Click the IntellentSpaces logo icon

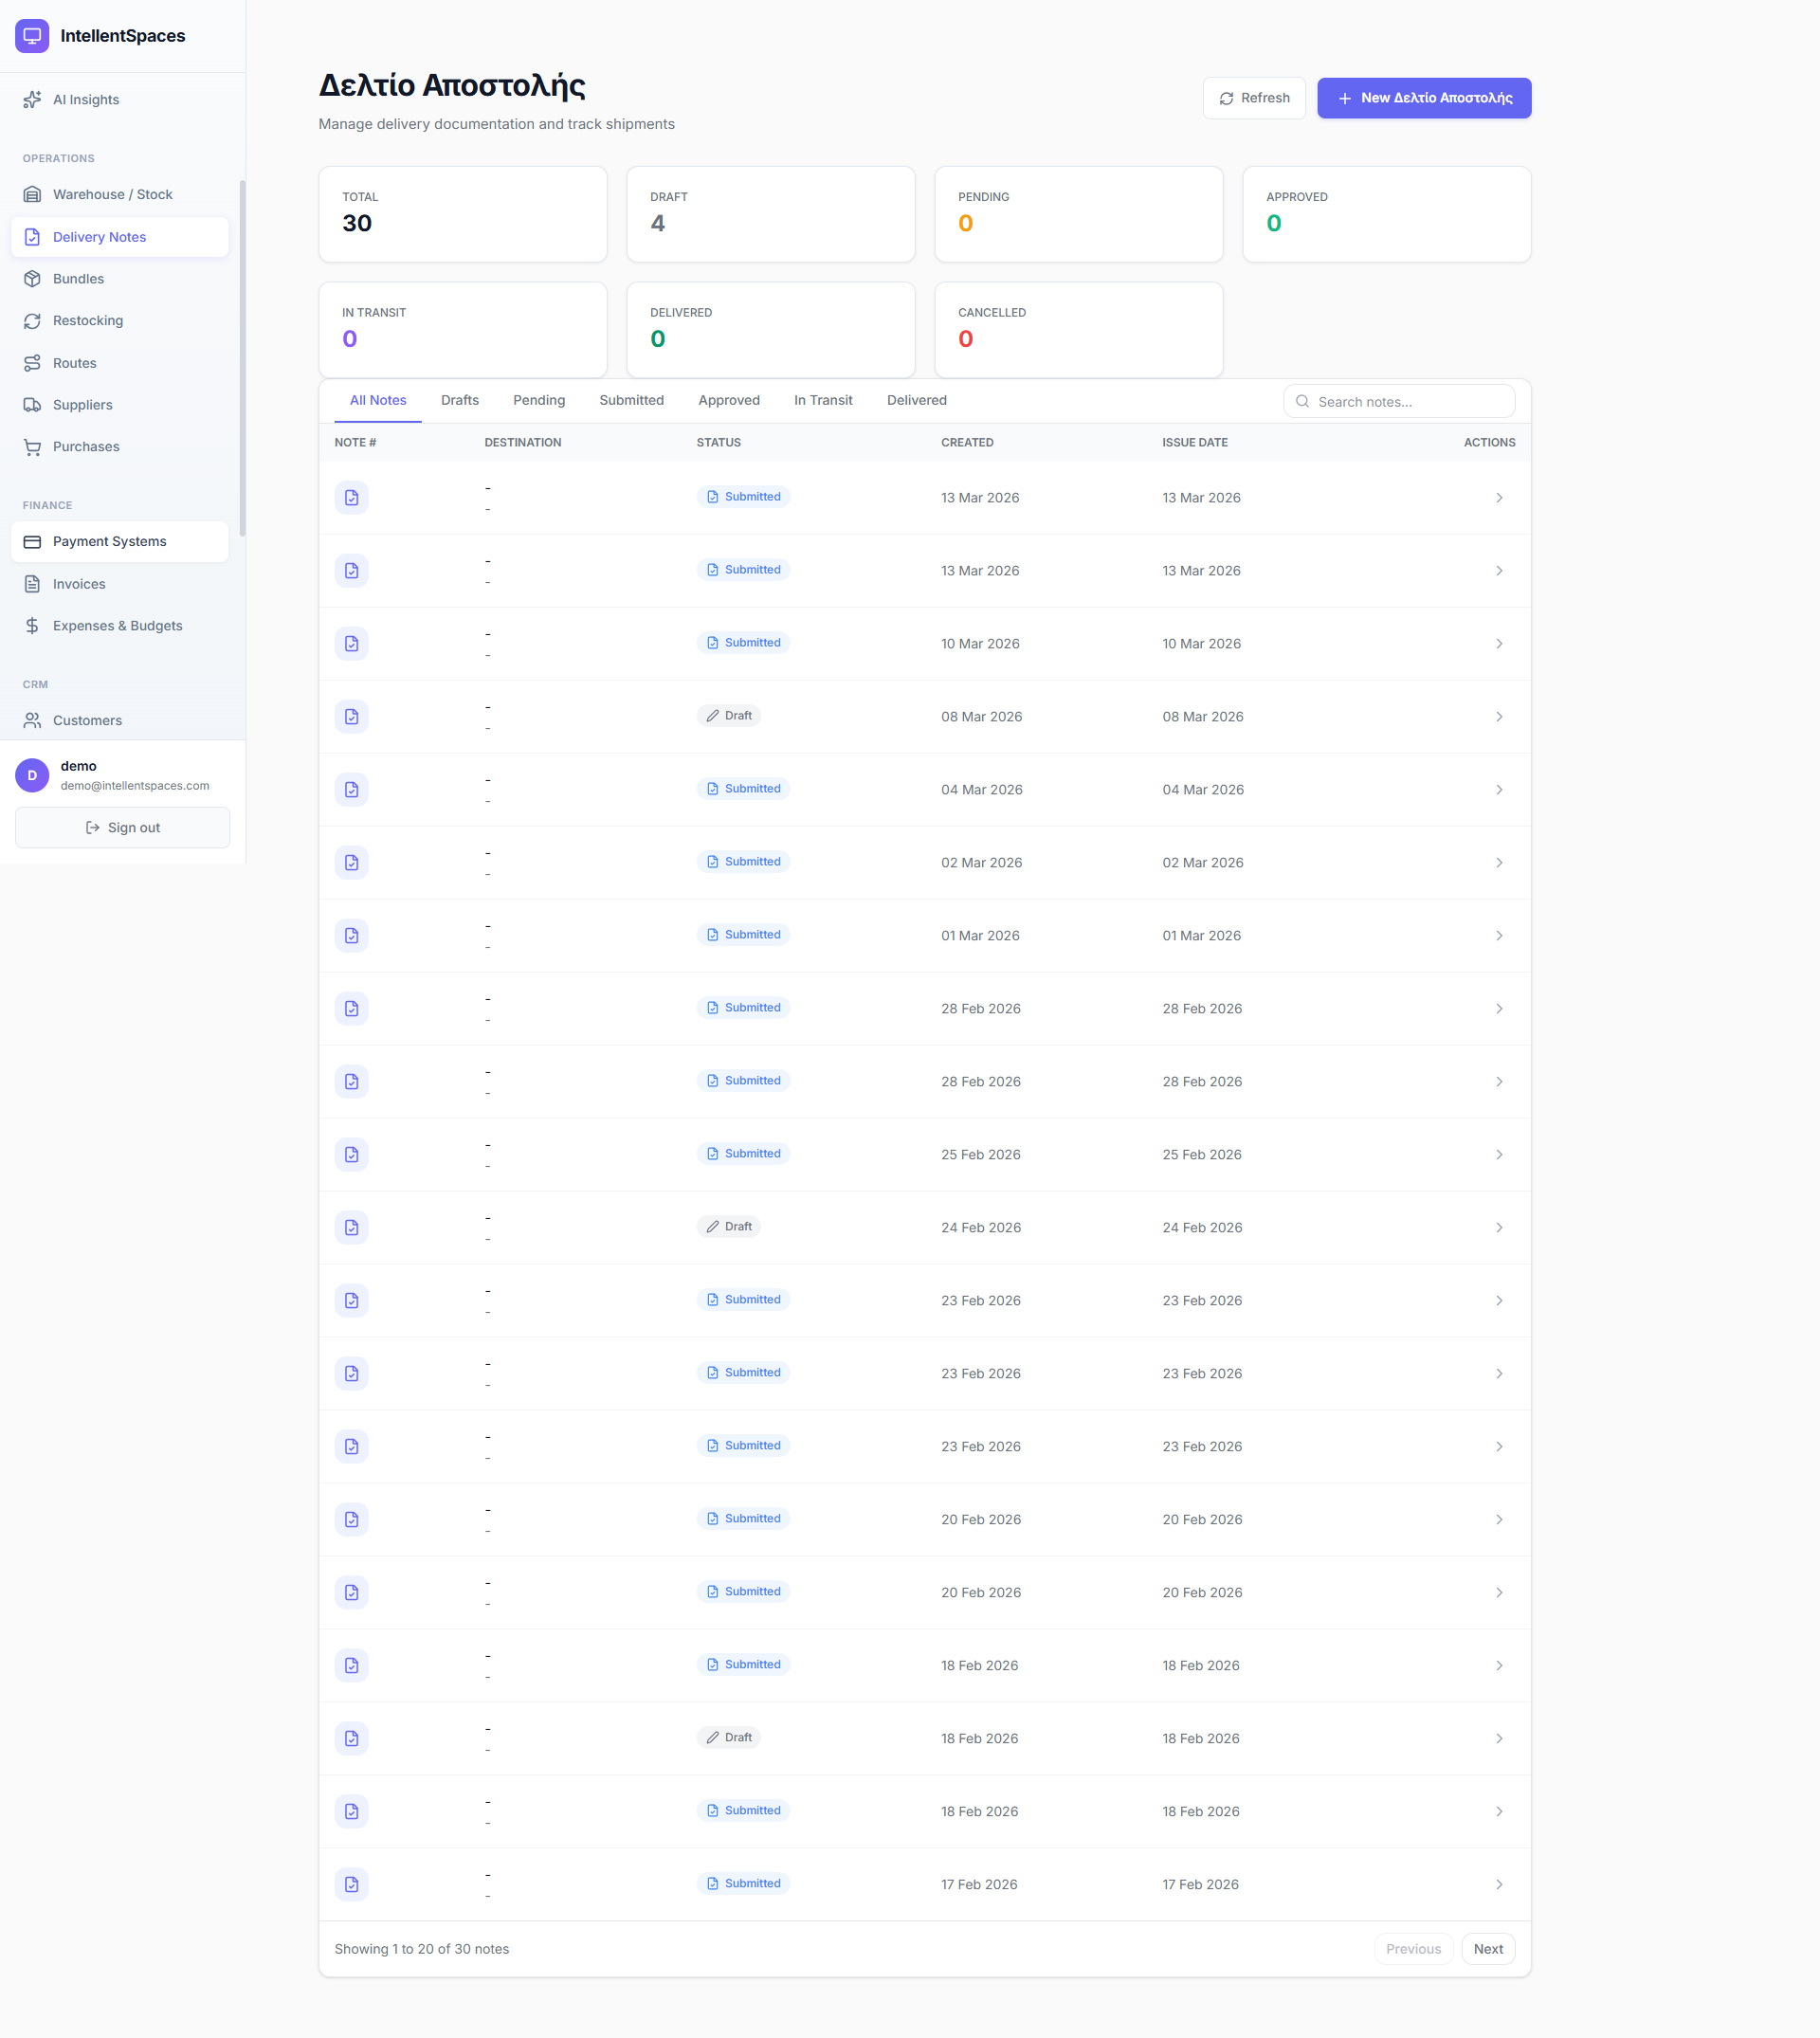32,36
